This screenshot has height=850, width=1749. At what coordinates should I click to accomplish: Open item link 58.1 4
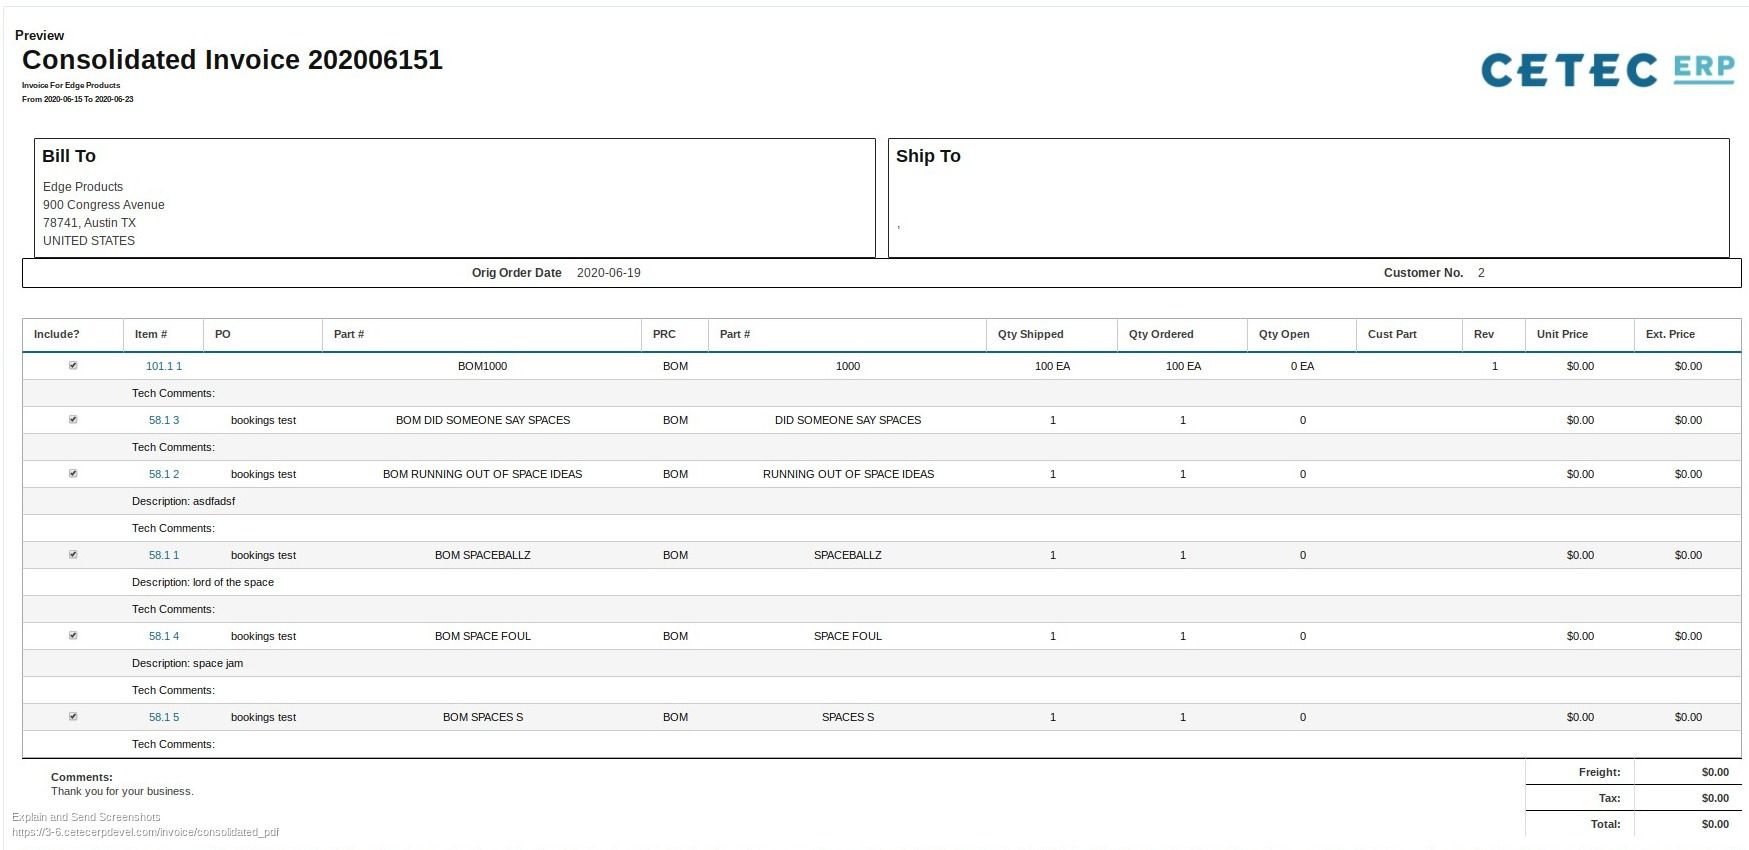(x=164, y=637)
